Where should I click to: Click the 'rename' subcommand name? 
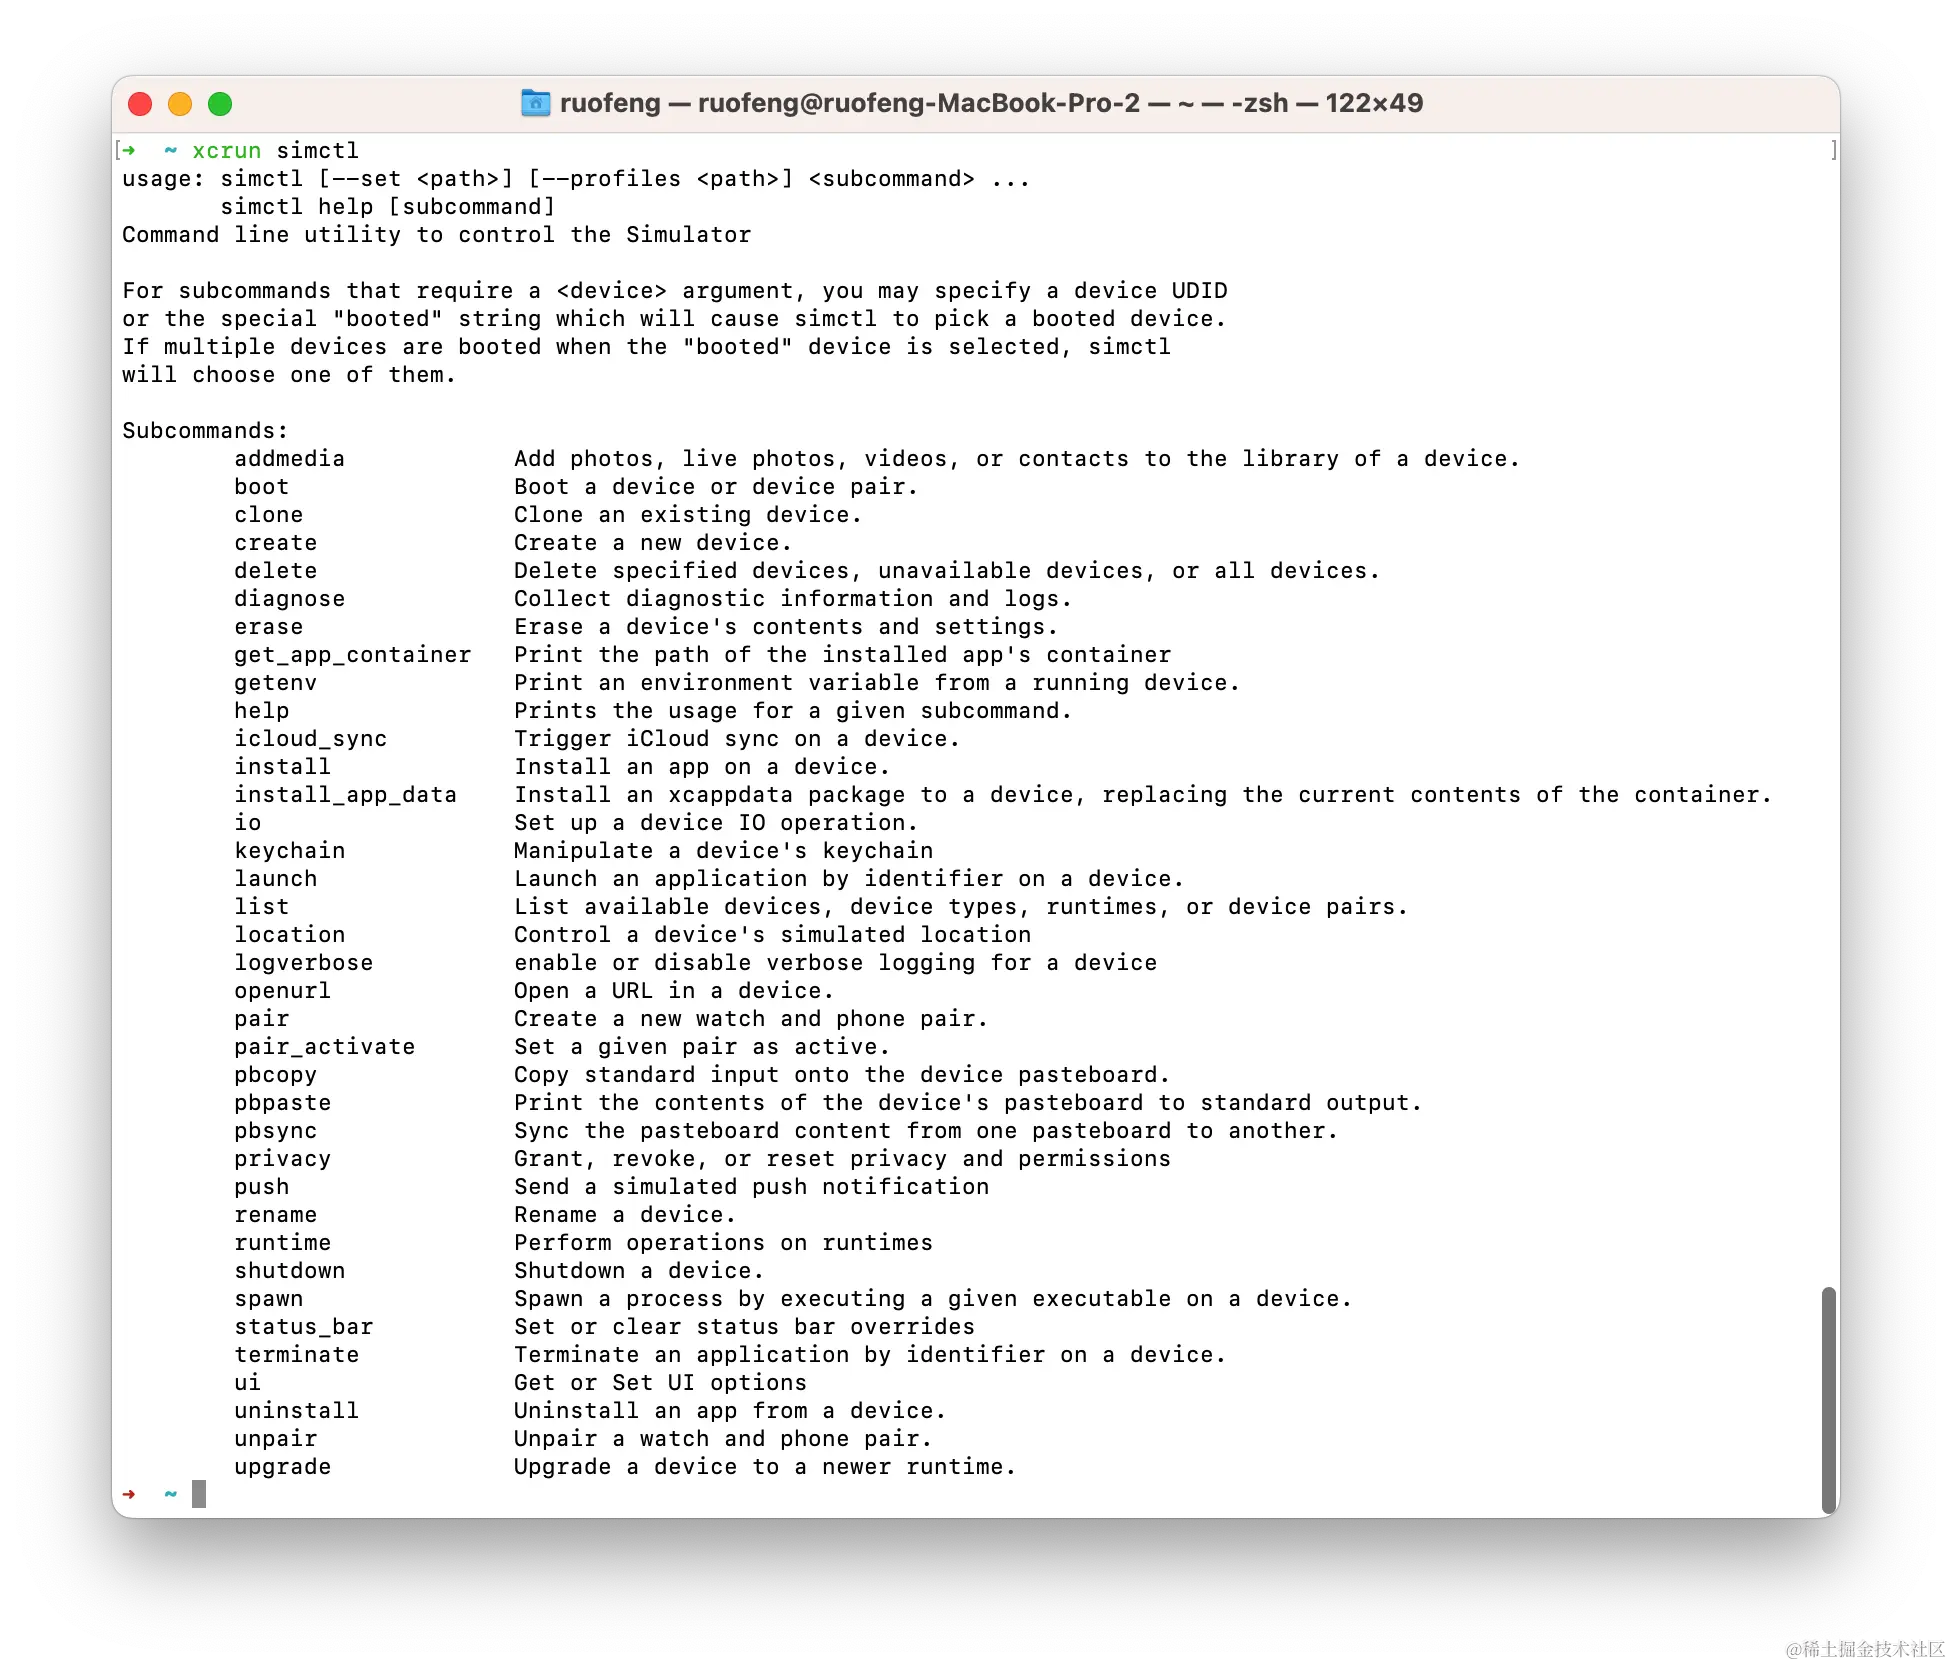[x=276, y=1215]
